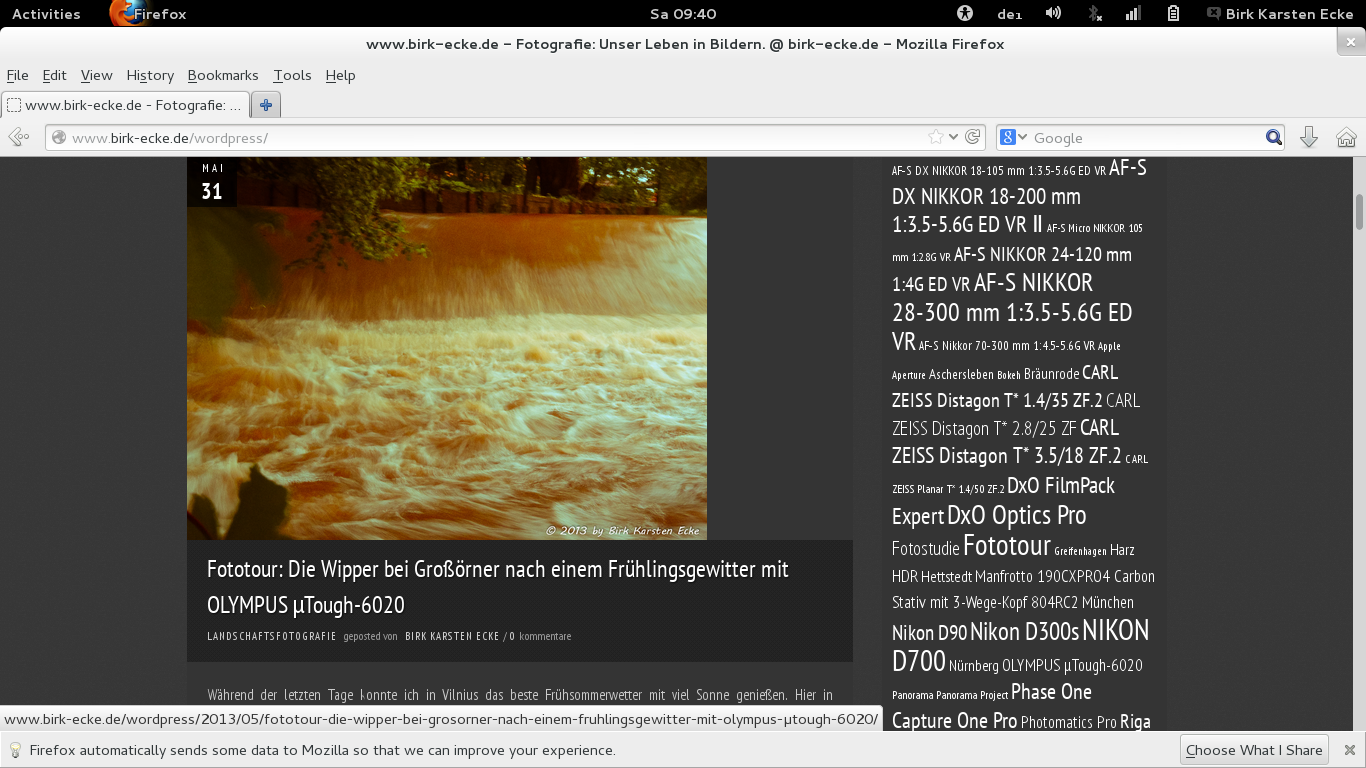Open the History menu
The width and height of the screenshot is (1366, 768).
point(150,75)
